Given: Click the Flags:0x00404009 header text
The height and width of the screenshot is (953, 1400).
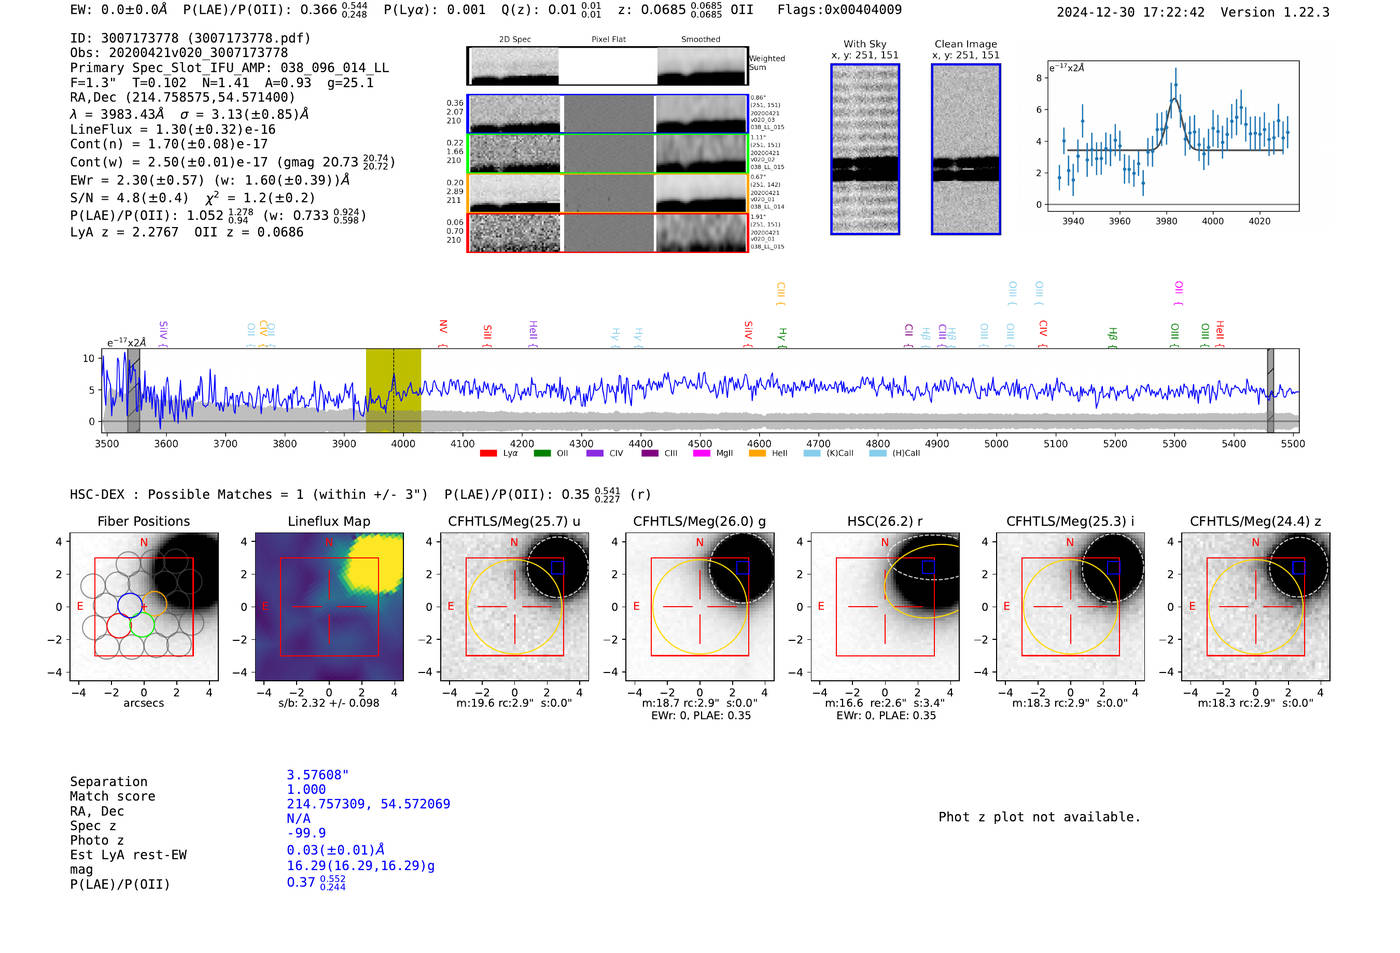Looking at the screenshot, I should [x=839, y=10].
